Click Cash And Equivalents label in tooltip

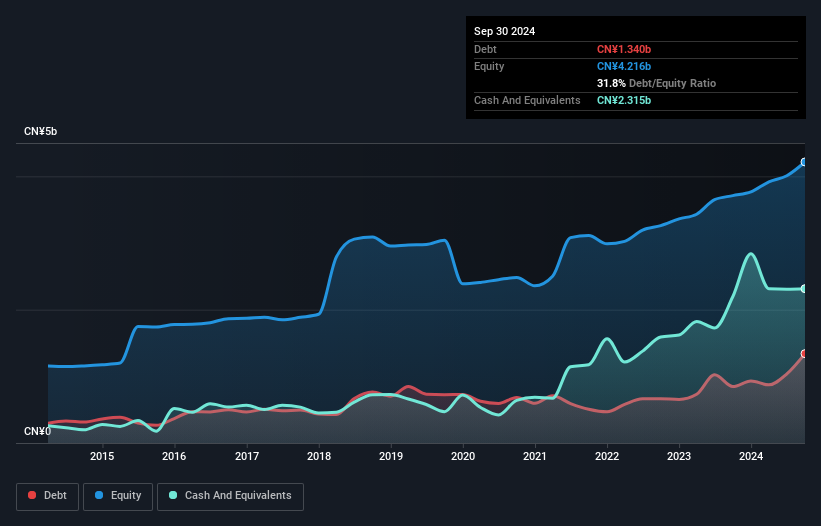527,100
